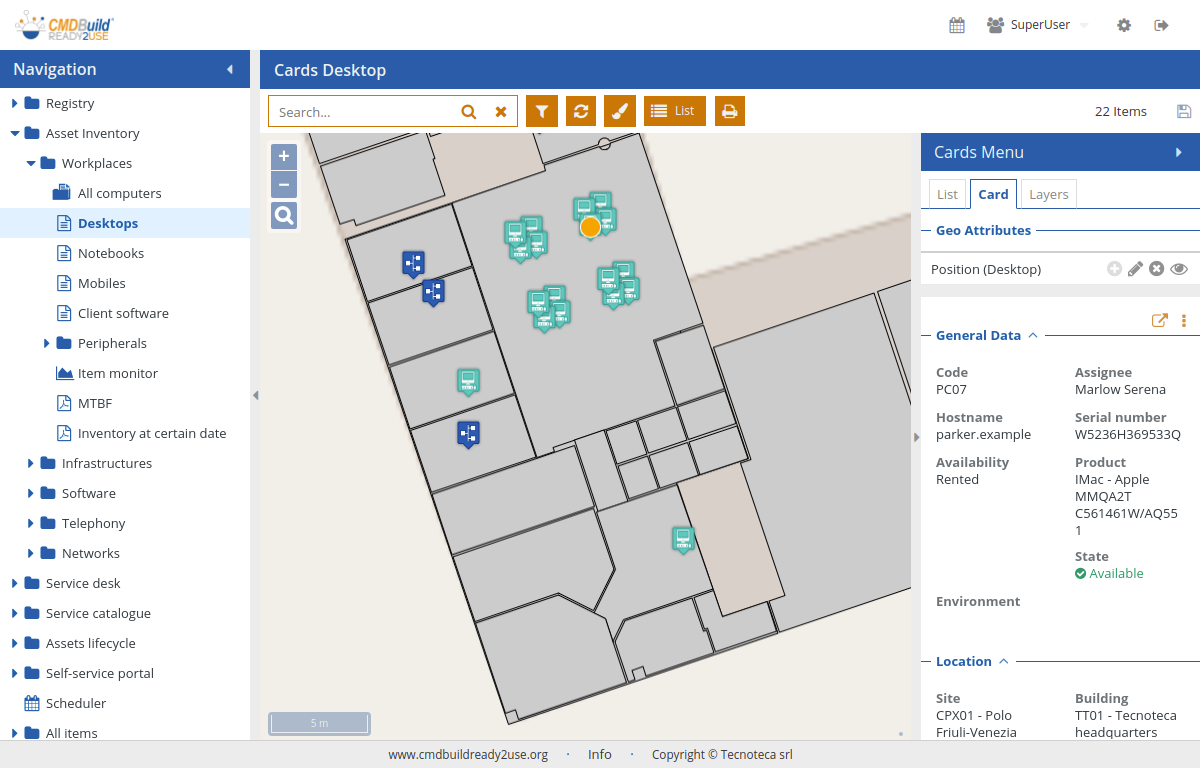Open the SuperUser dropdown menu
Viewport: 1200px width, 768px height.
[1037, 25]
